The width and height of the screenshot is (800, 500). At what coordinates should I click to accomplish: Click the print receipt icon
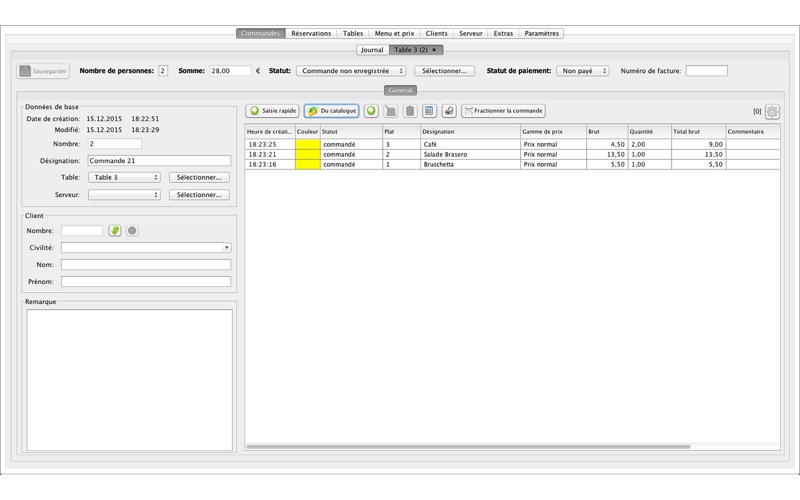(x=448, y=111)
